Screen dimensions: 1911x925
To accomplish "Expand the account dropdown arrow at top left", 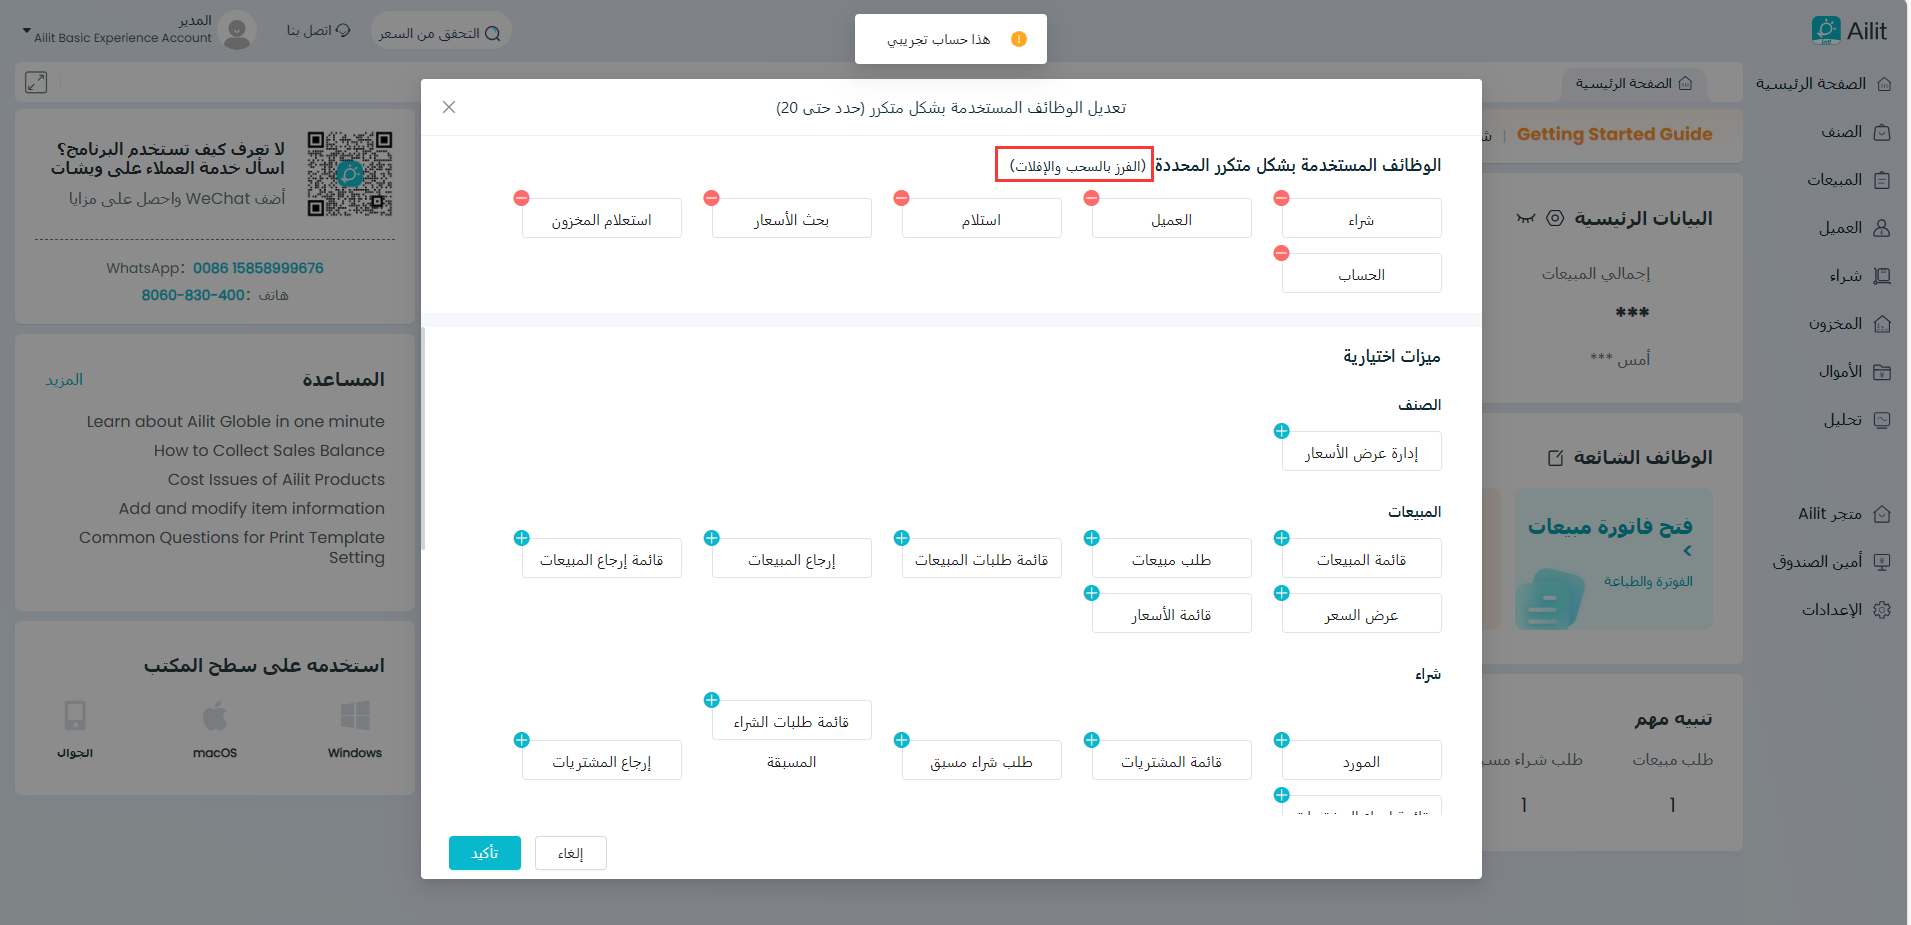I will [x=27, y=32].
